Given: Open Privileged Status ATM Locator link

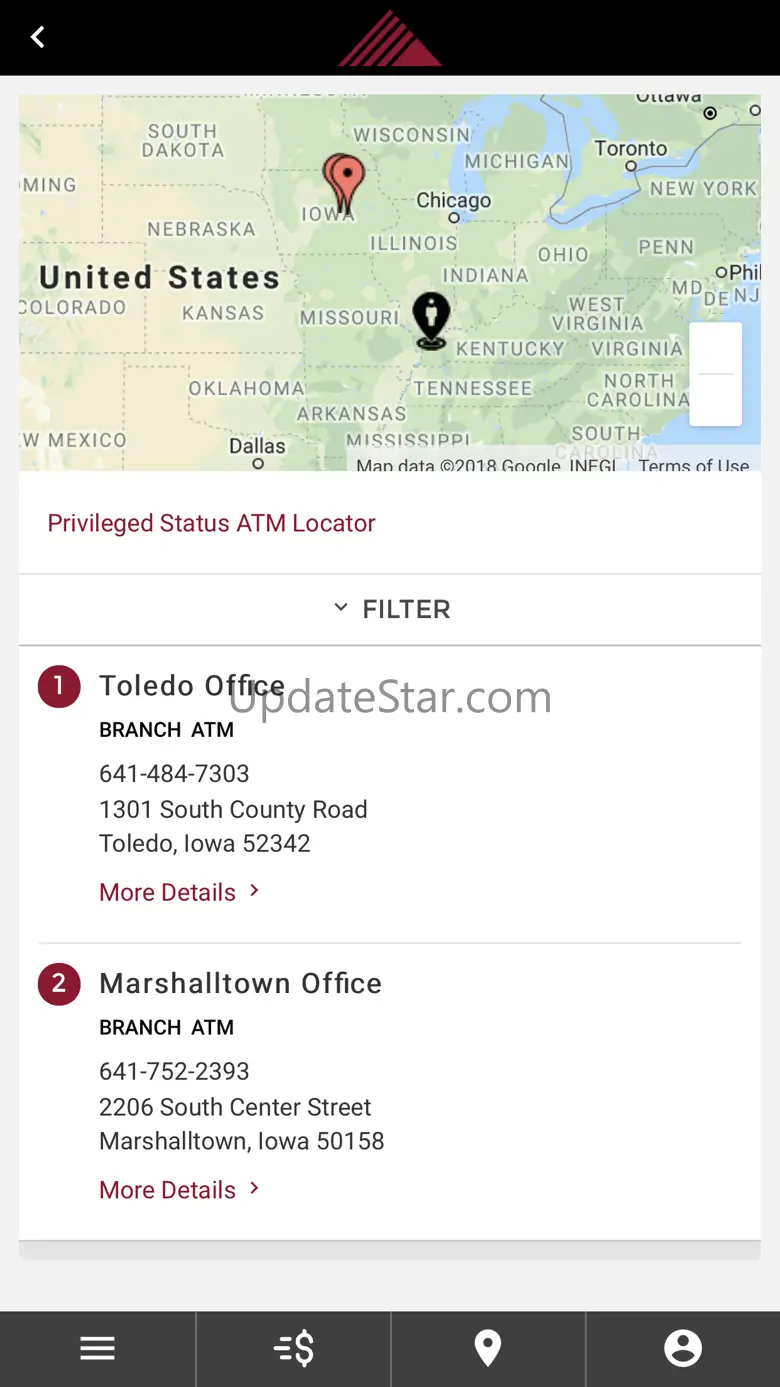Looking at the screenshot, I should (x=211, y=523).
